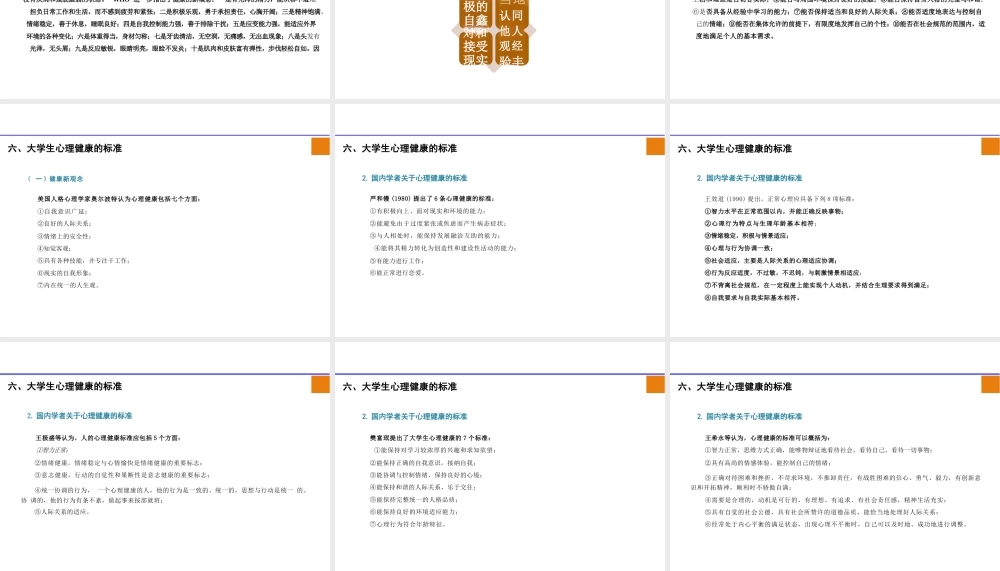Click the line '严和锓（1980）提出了6条心理健康的标准'

[432, 198]
